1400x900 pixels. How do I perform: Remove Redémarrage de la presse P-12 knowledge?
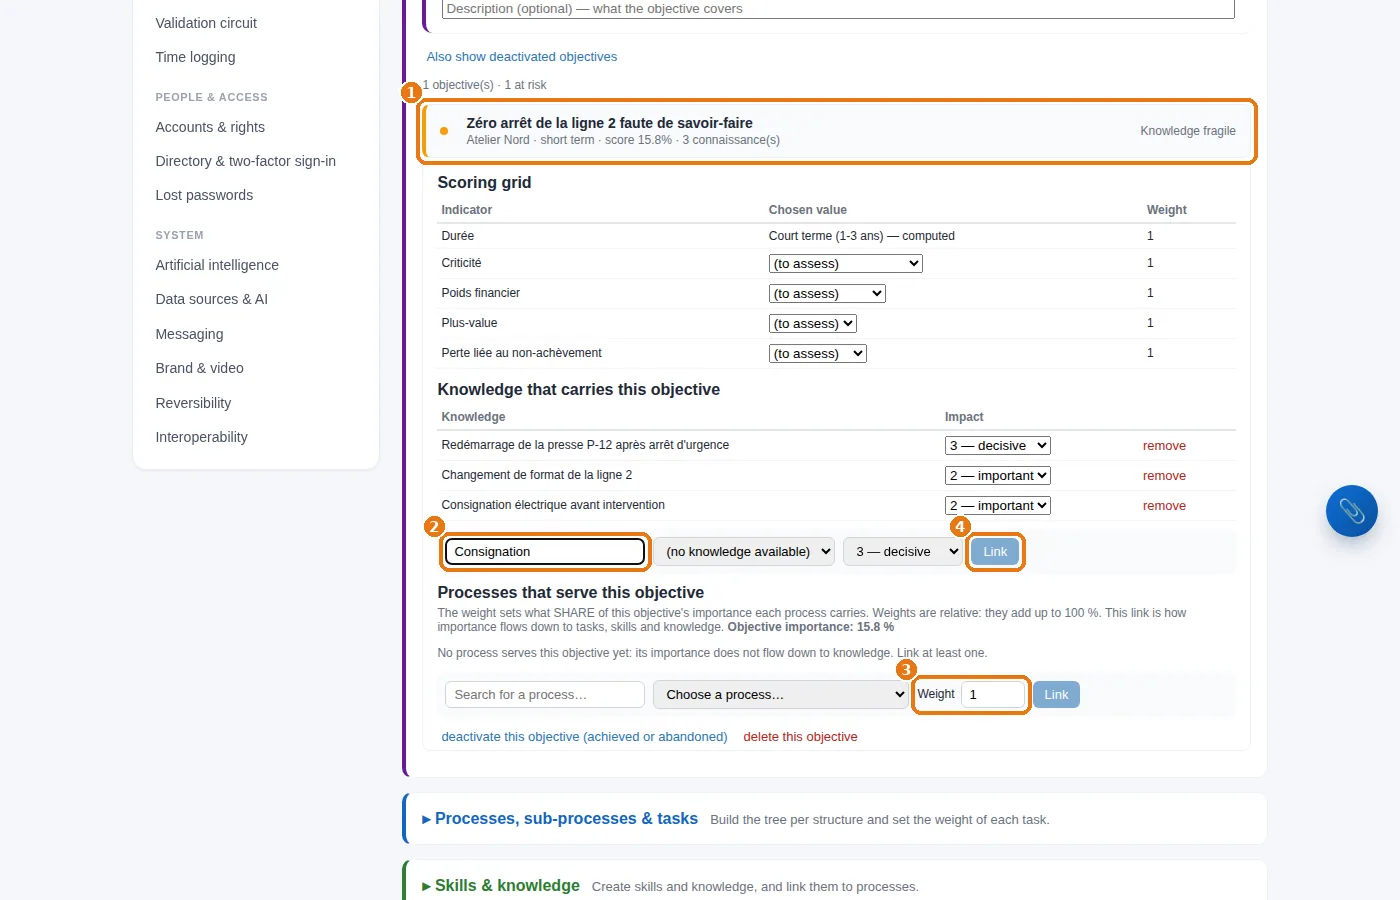(1164, 446)
